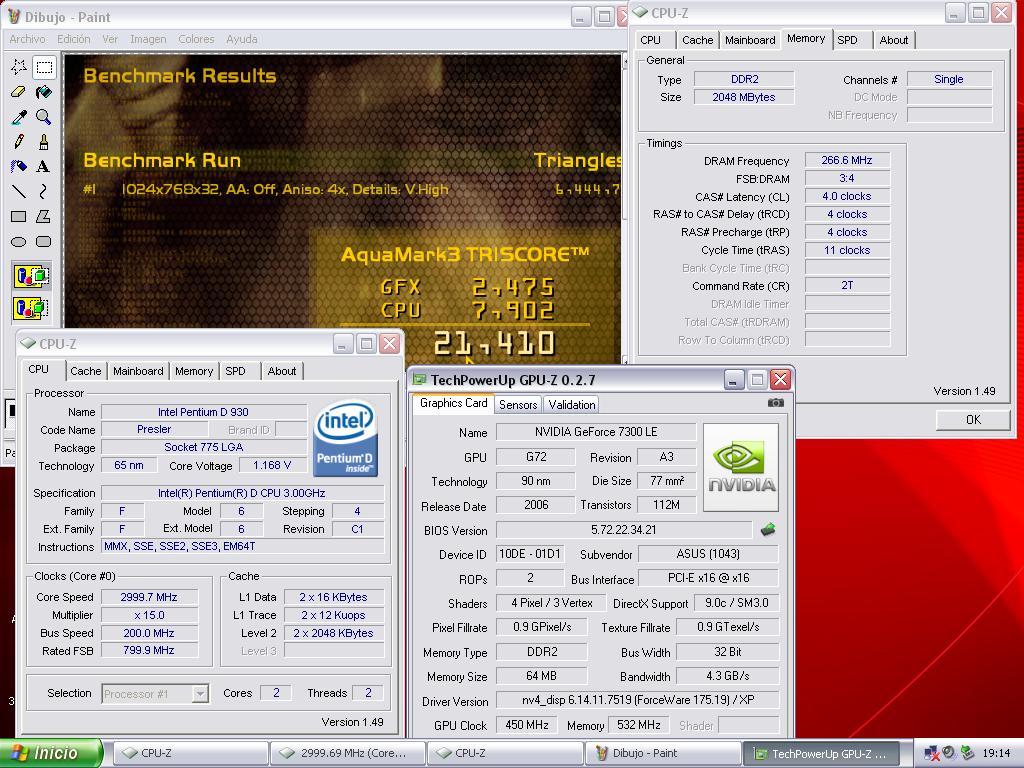Image resolution: width=1024 pixels, height=768 pixels.
Task: Open the 2999.69 MHz taskbar item
Action: [347, 753]
